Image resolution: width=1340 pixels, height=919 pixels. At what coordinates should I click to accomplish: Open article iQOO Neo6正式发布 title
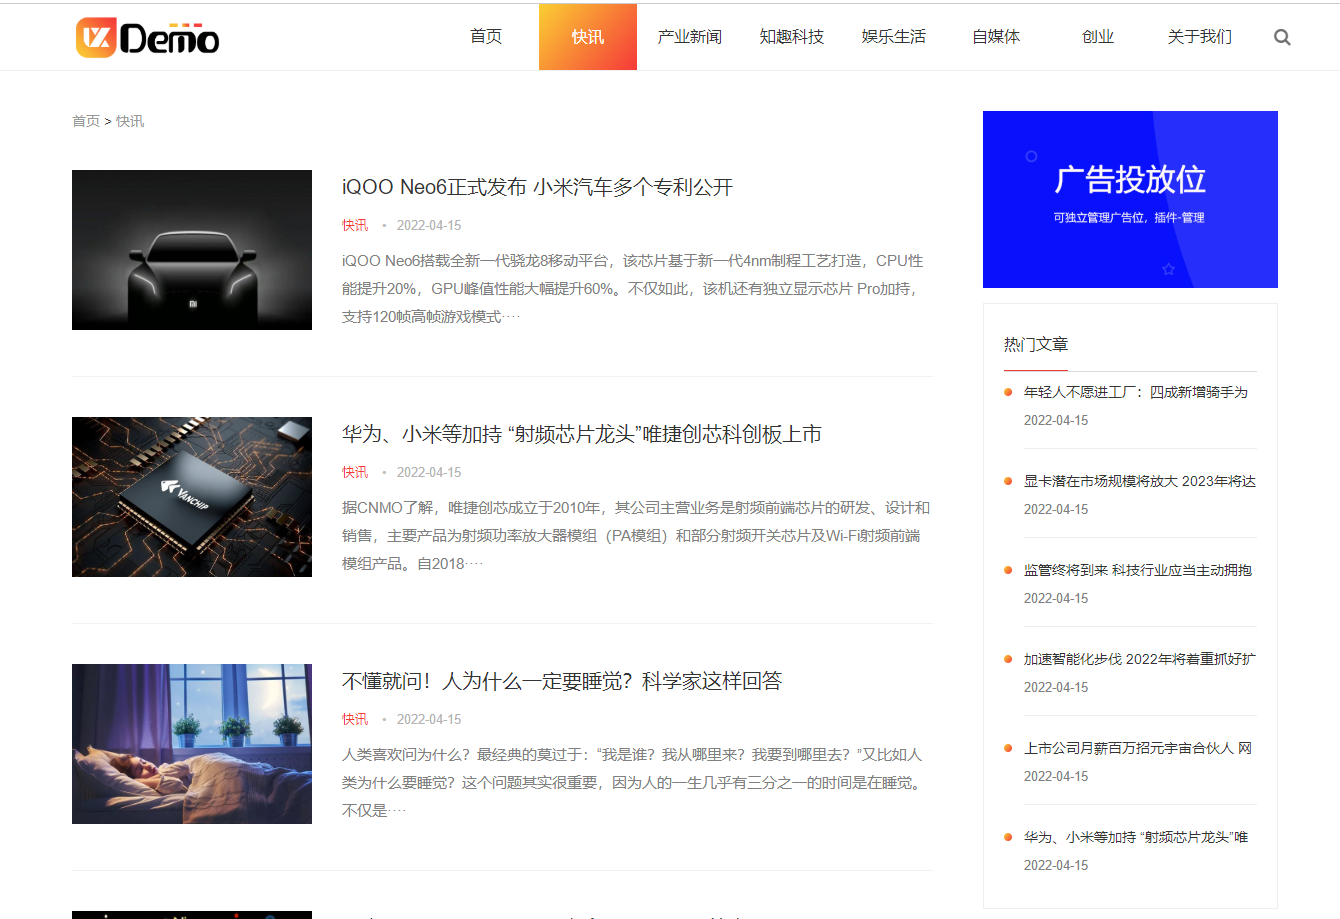tap(538, 187)
